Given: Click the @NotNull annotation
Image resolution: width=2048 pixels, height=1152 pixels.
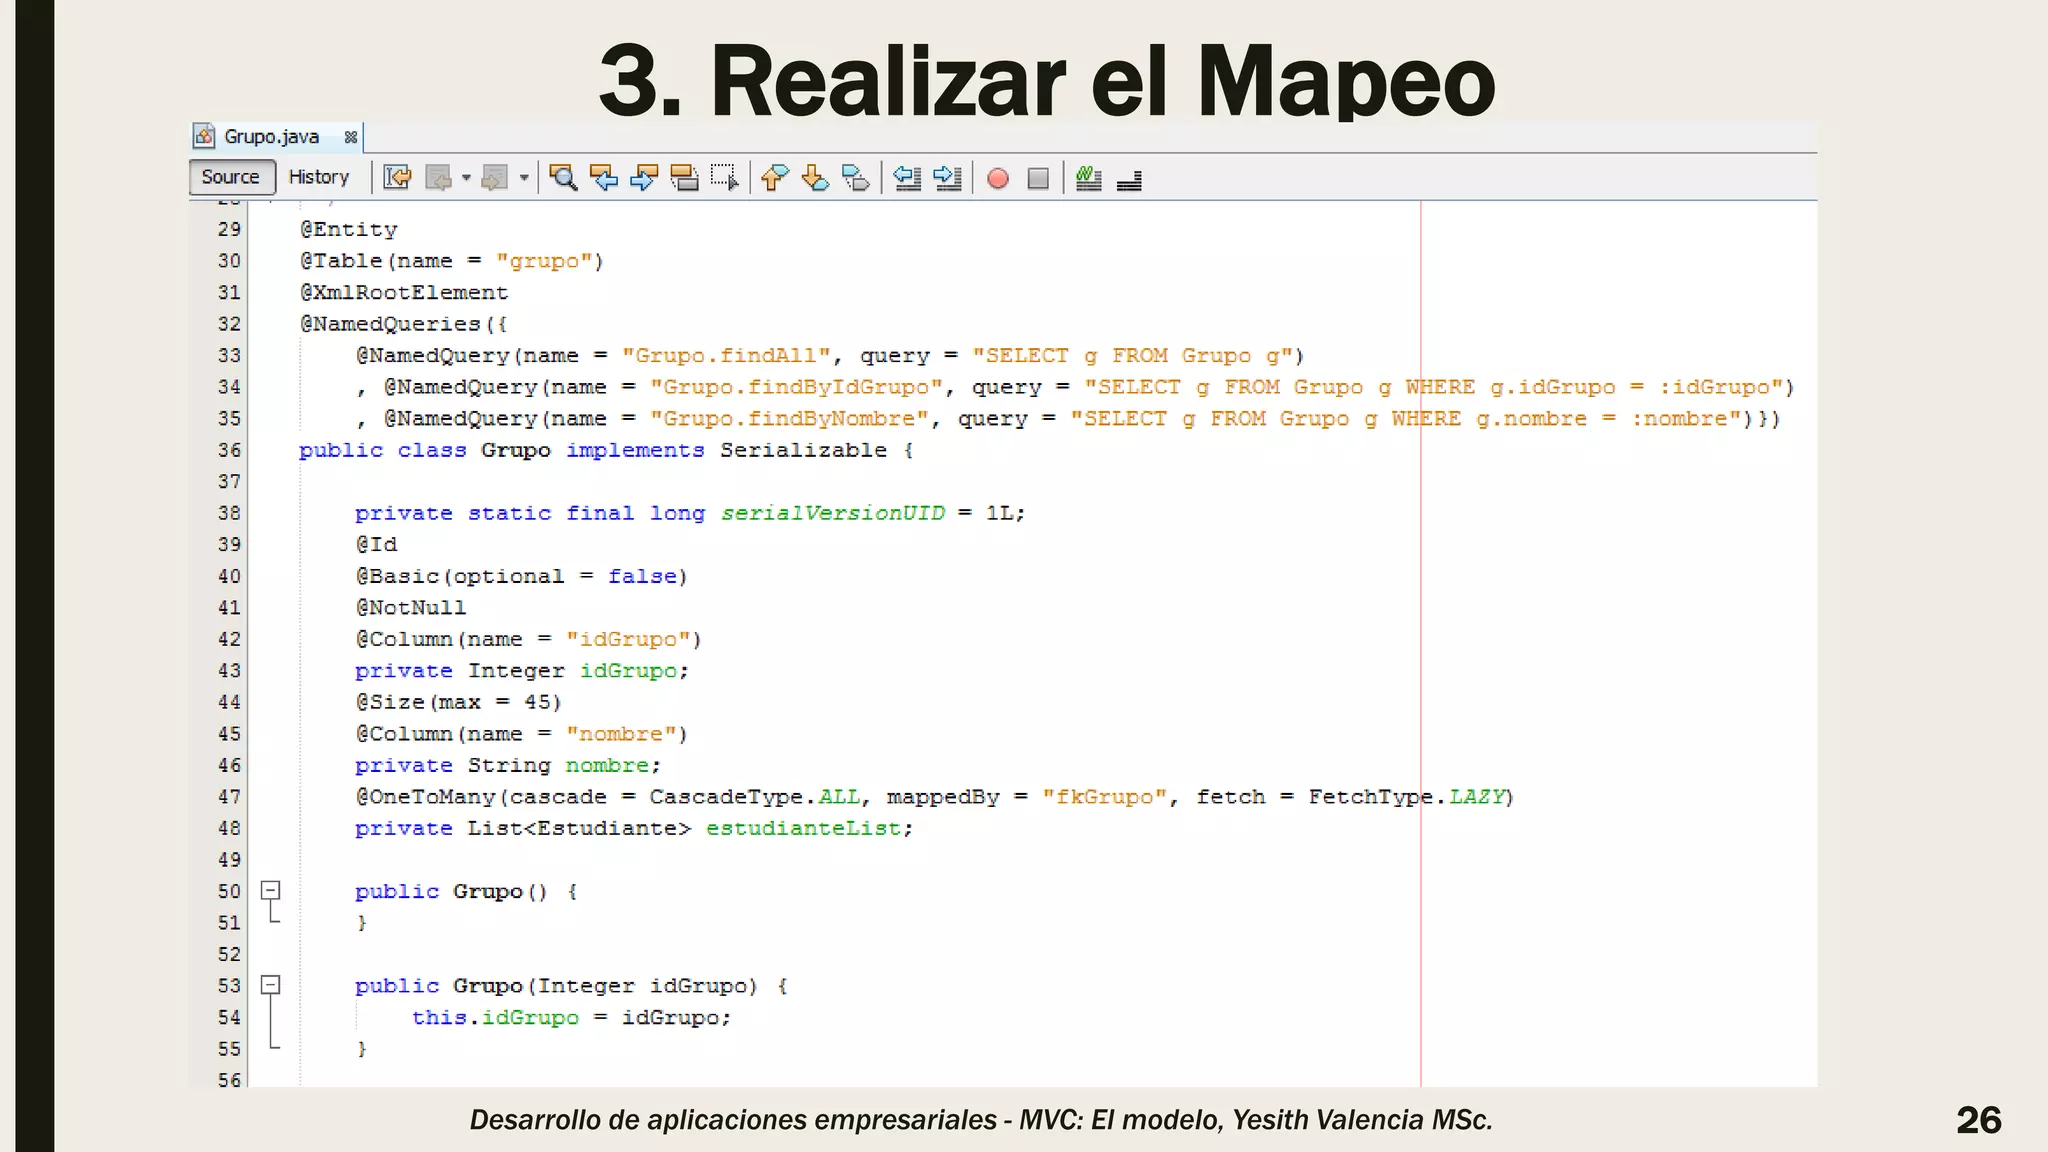Looking at the screenshot, I should tap(411, 607).
